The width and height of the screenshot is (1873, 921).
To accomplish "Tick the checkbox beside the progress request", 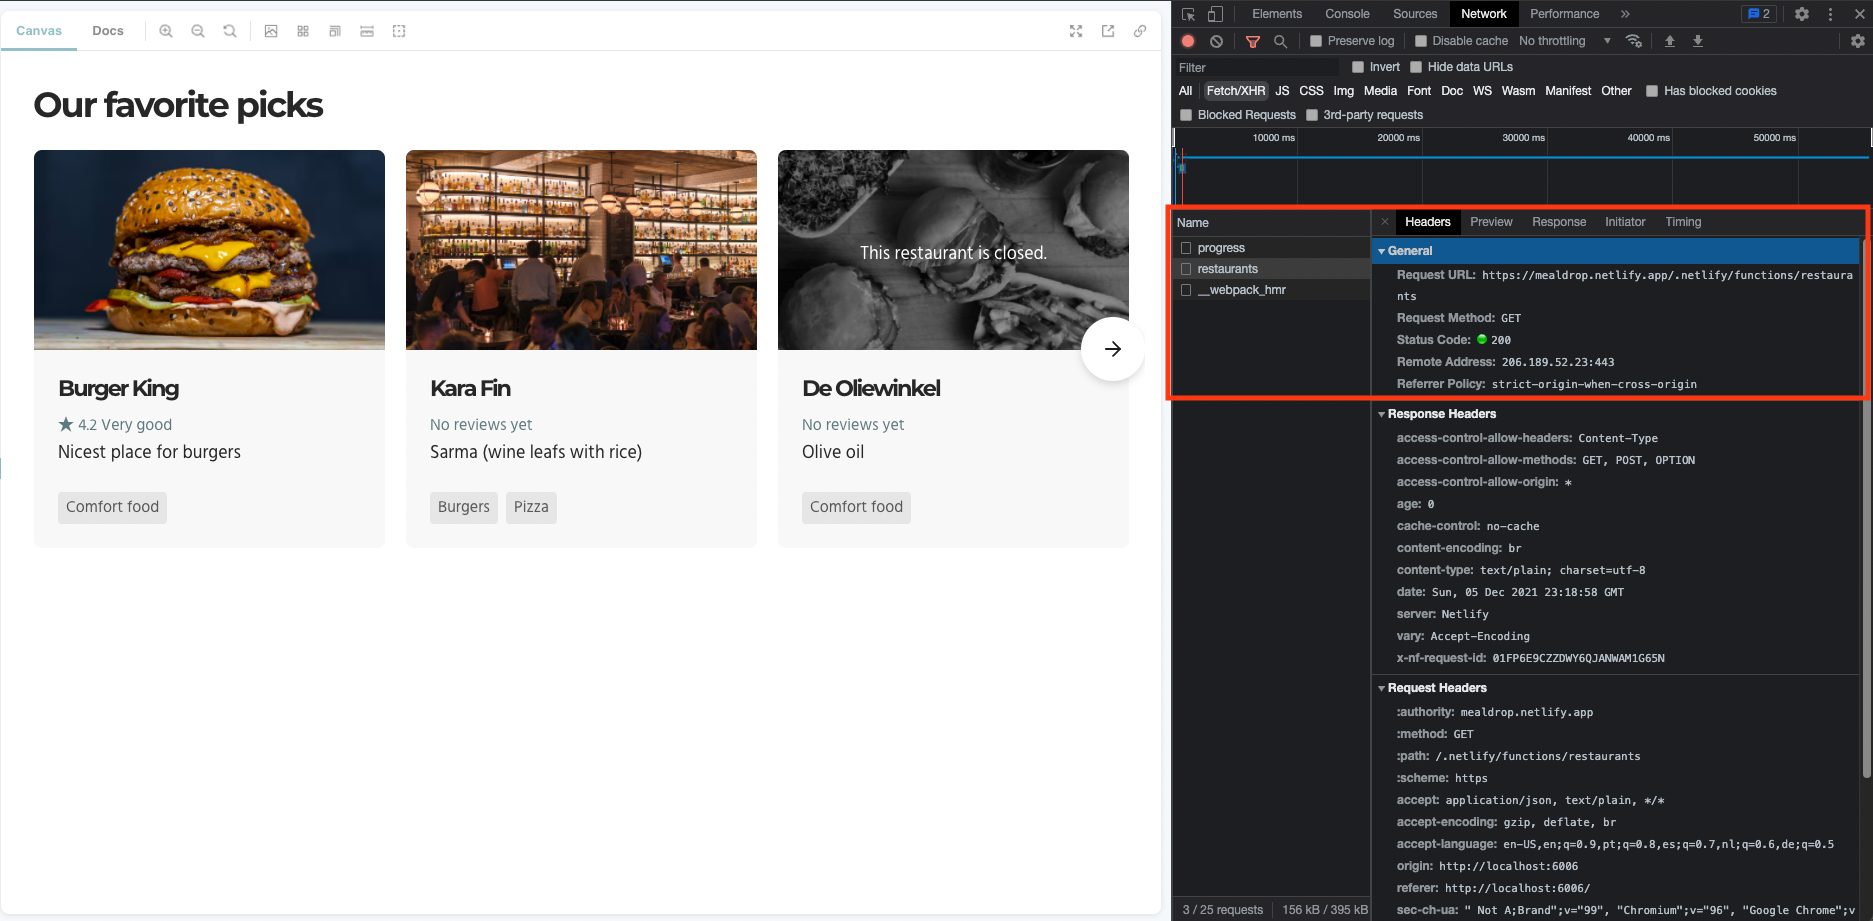I will click(x=1186, y=248).
